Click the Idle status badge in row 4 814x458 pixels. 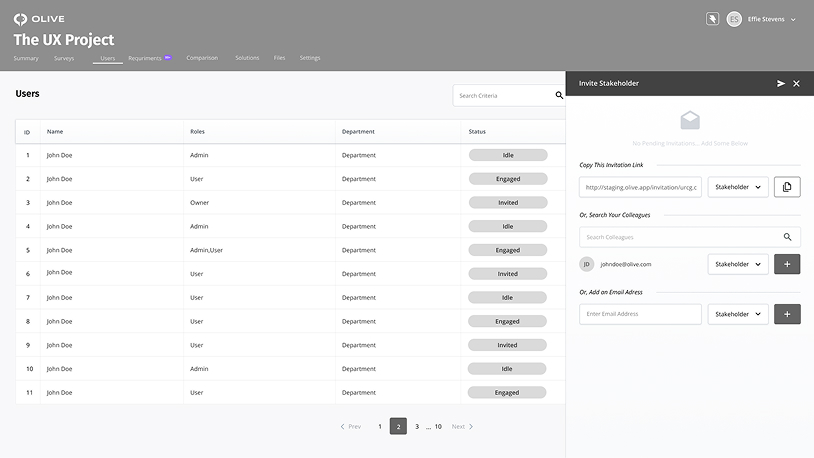pyautogui.click(x=508, y=226)
